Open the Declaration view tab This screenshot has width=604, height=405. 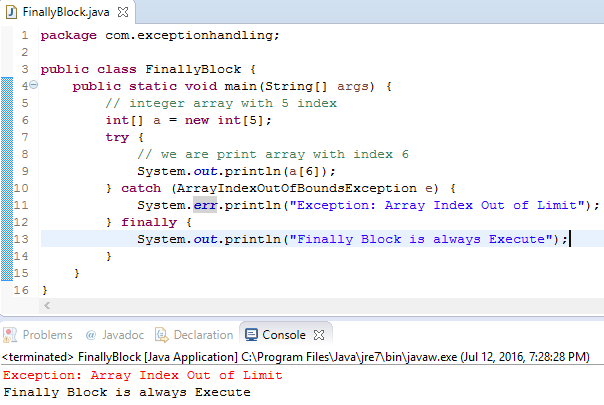194,335
